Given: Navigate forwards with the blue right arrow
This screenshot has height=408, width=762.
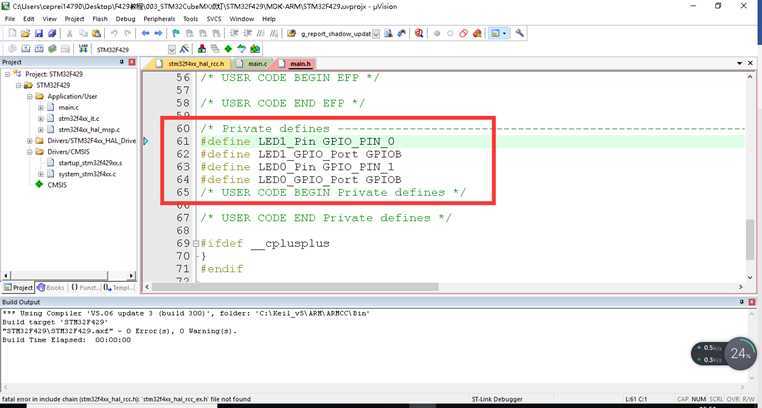Looking at the screenshot, I should tap(158, 34).
